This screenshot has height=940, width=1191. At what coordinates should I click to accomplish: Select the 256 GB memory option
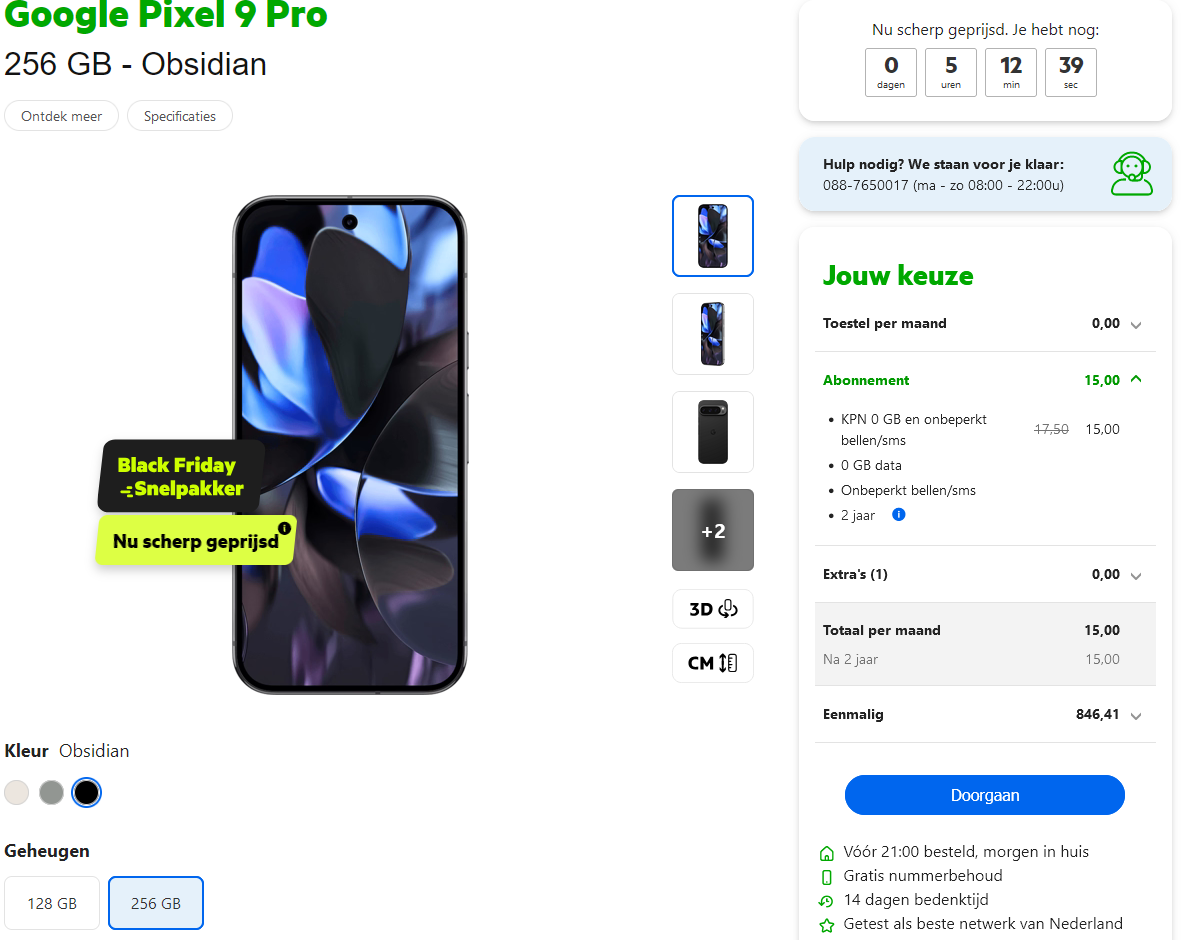[x=156, y=903]
